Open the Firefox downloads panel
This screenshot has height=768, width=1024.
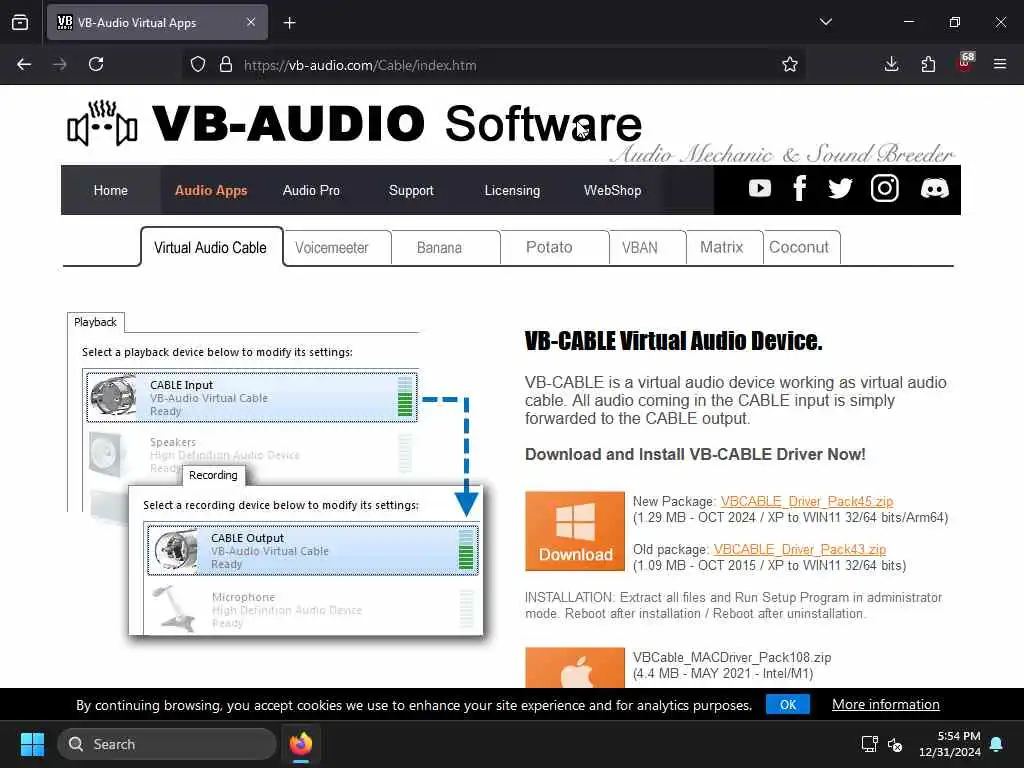tap(891, 64)
